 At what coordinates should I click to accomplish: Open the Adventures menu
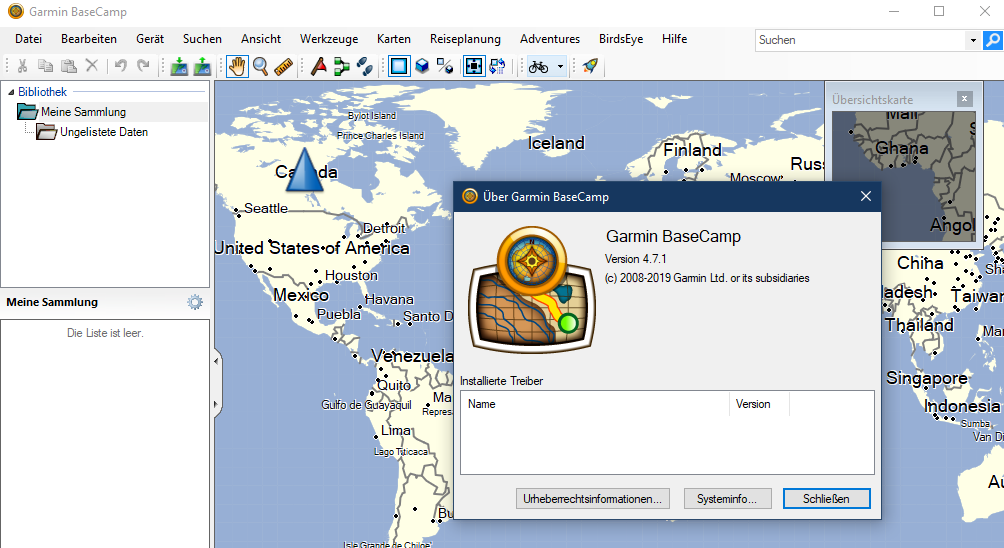550,39
